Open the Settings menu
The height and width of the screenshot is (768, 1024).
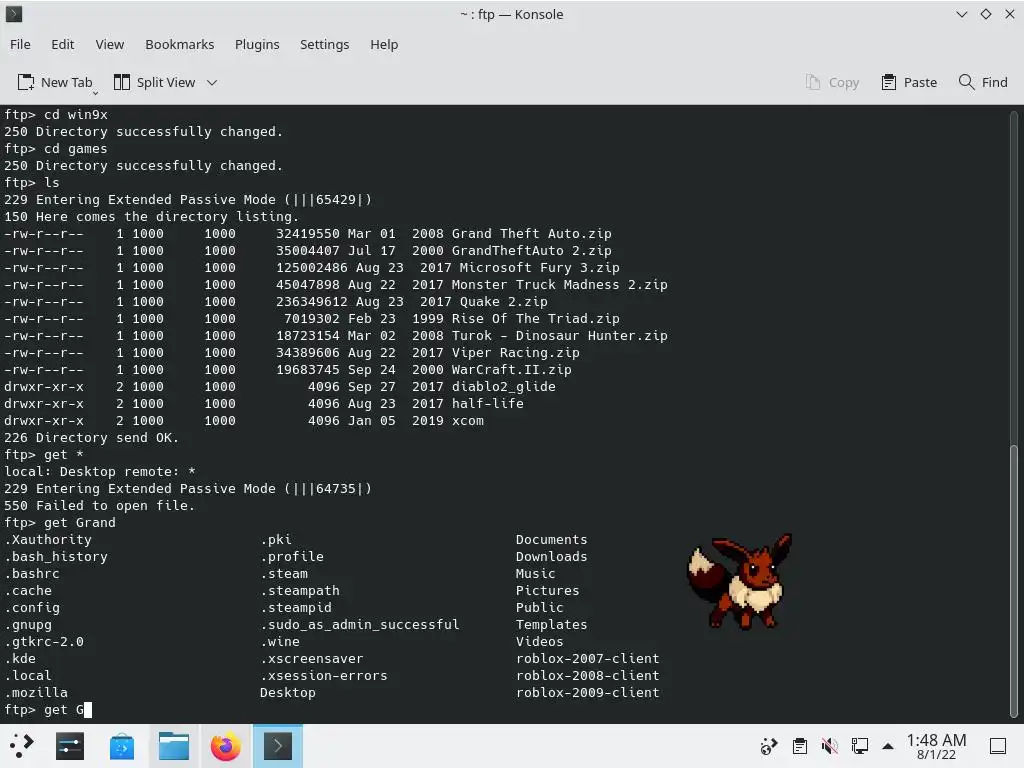pos(324,44)
